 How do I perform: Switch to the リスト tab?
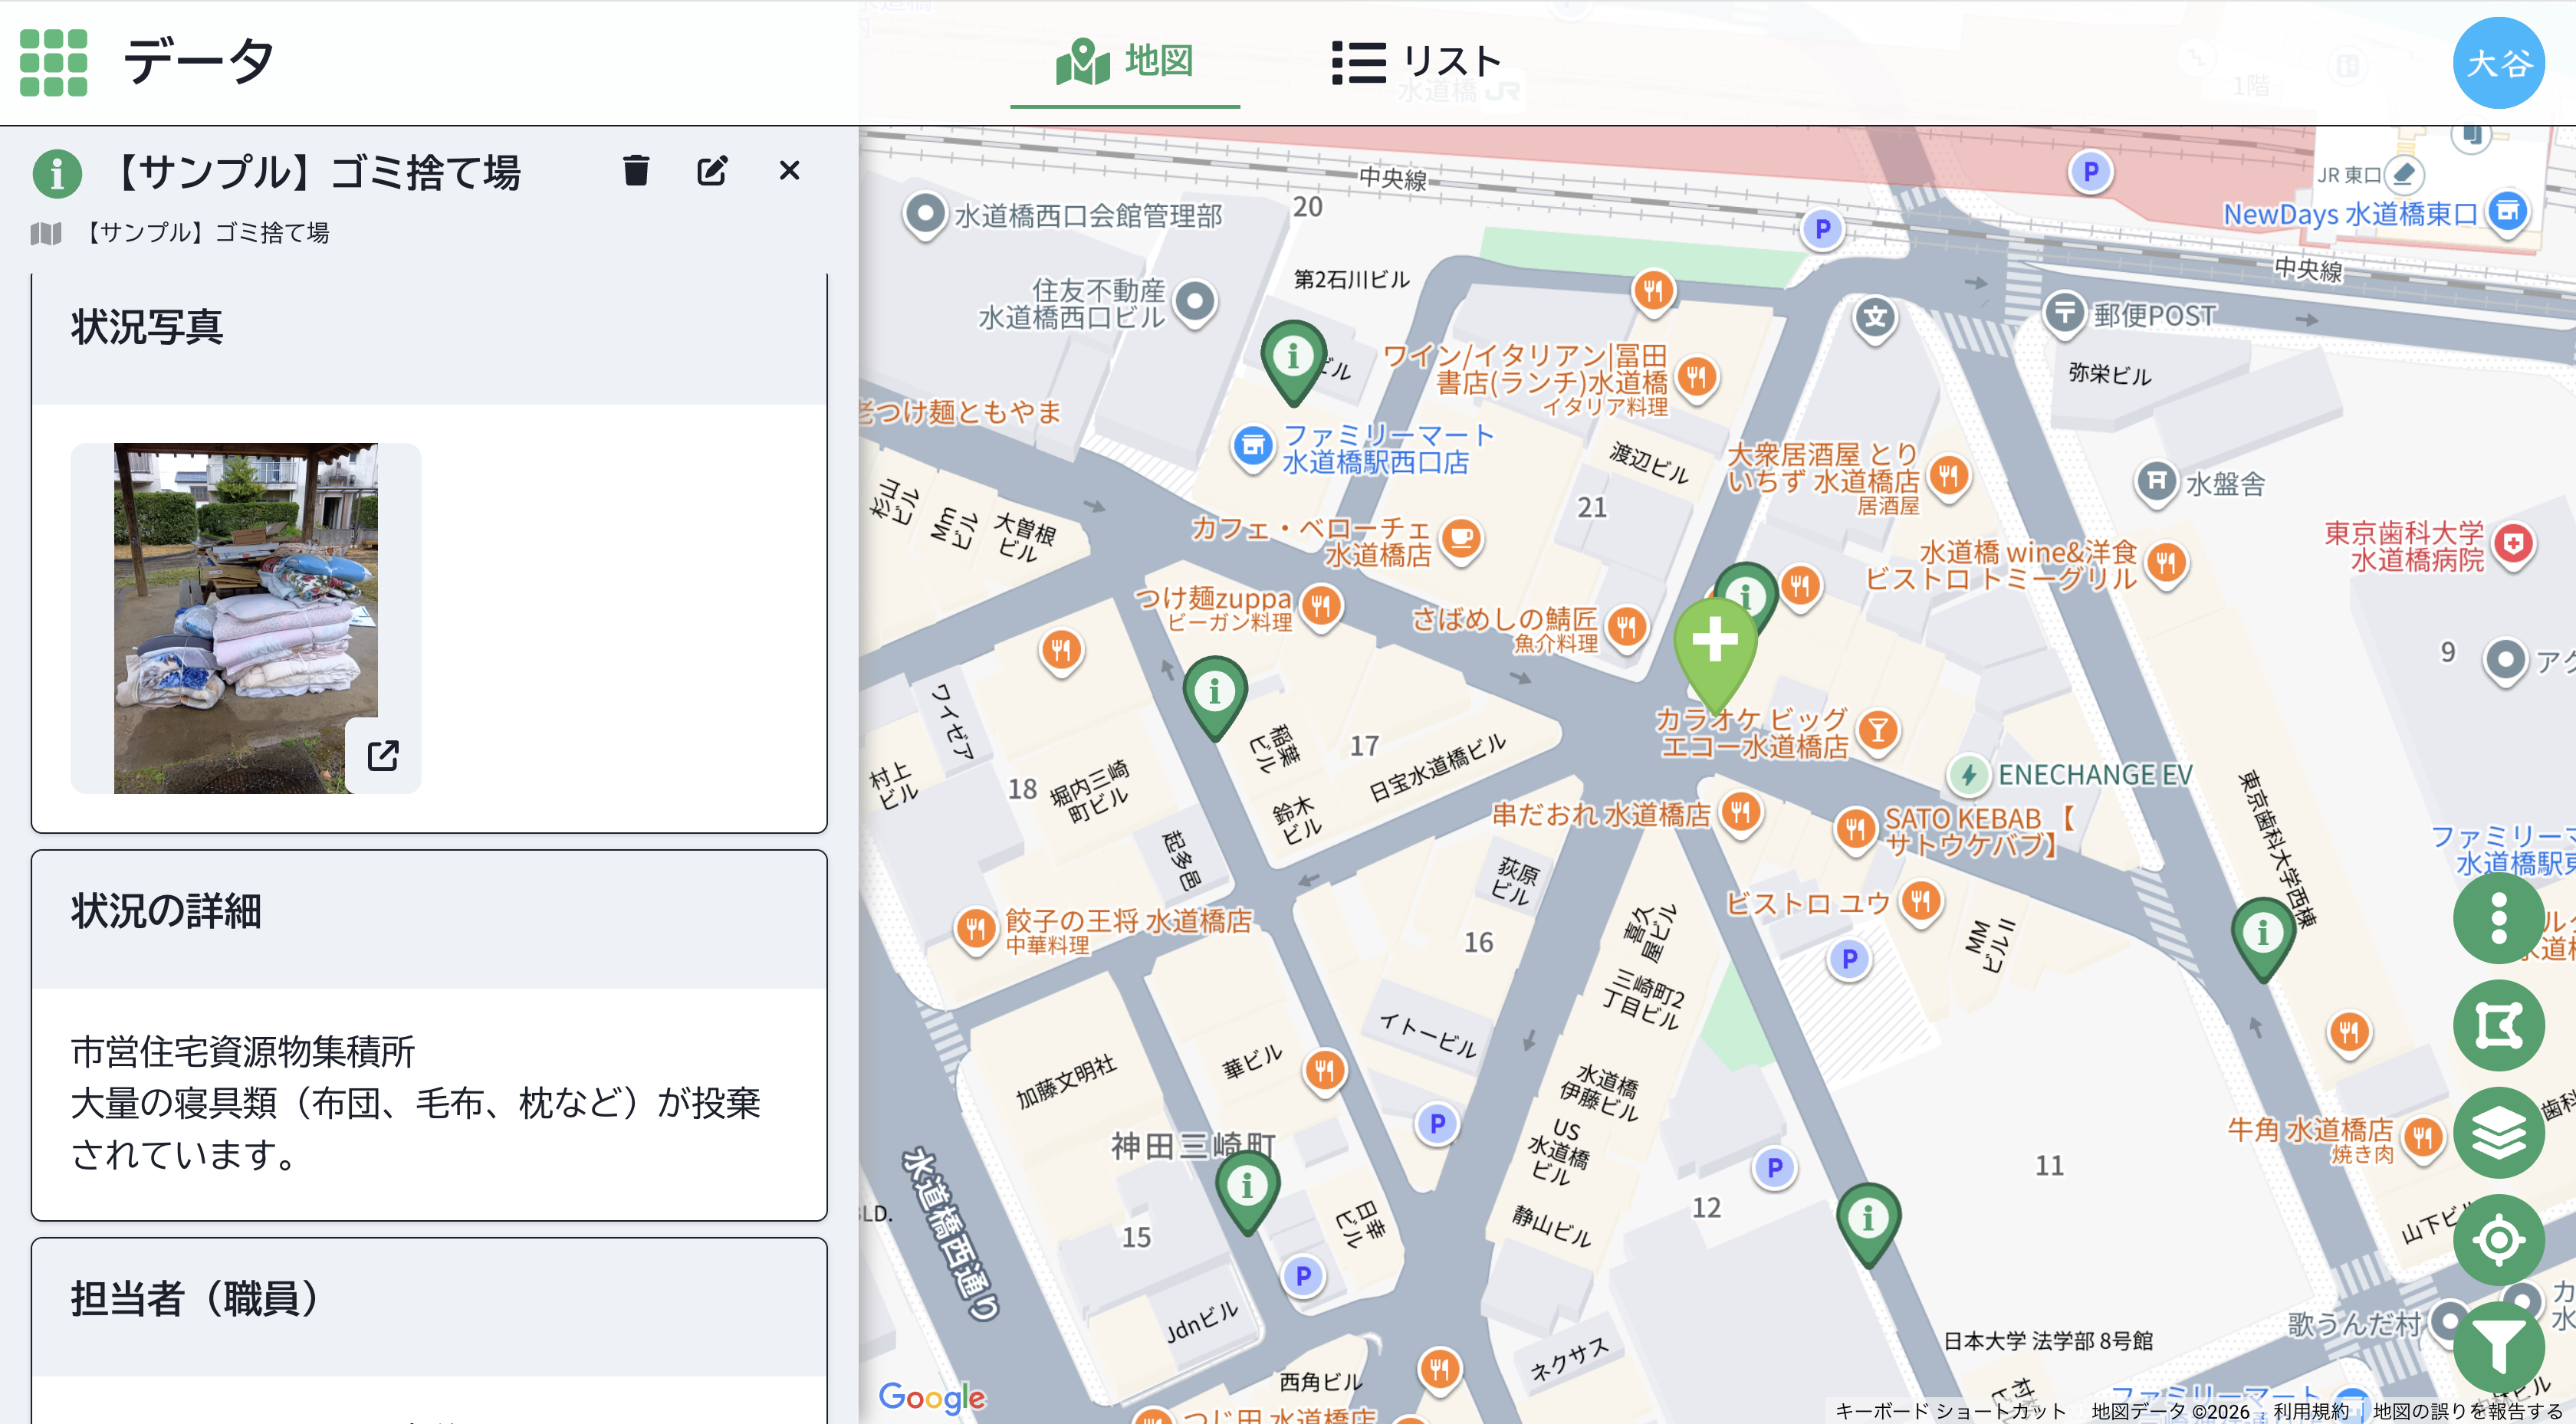click(1416, 62)
